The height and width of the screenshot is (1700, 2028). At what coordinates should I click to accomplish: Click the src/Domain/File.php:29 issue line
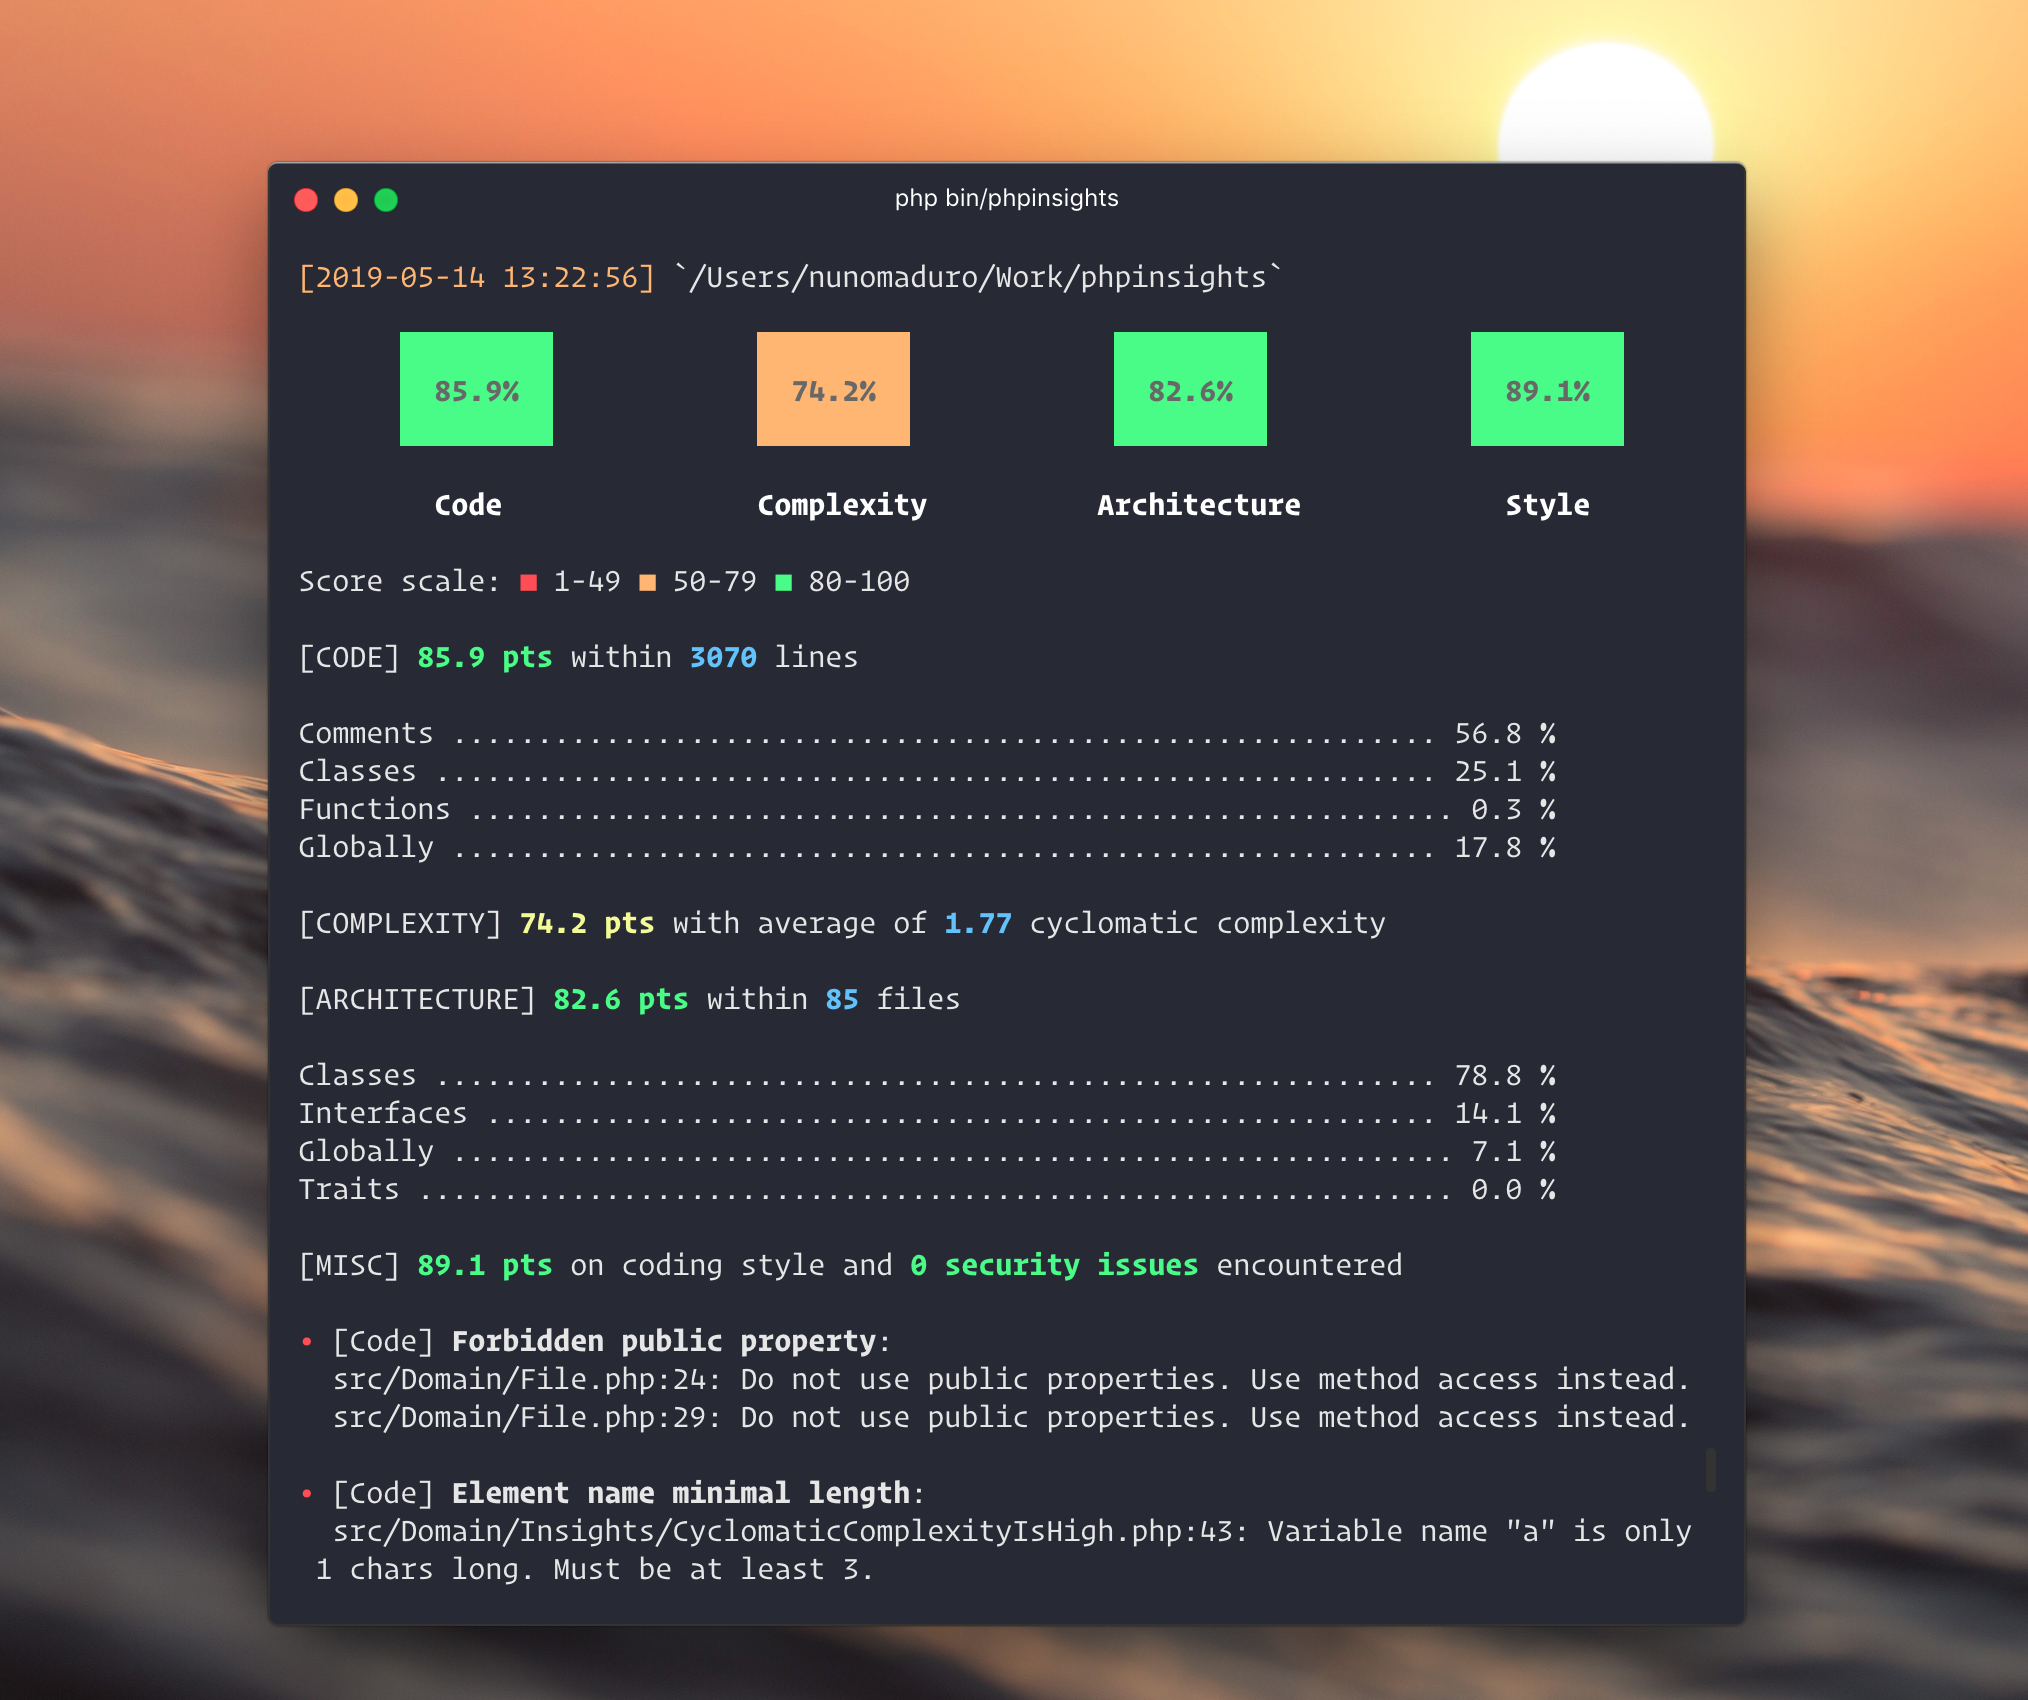click(x=1011, y=1417)
